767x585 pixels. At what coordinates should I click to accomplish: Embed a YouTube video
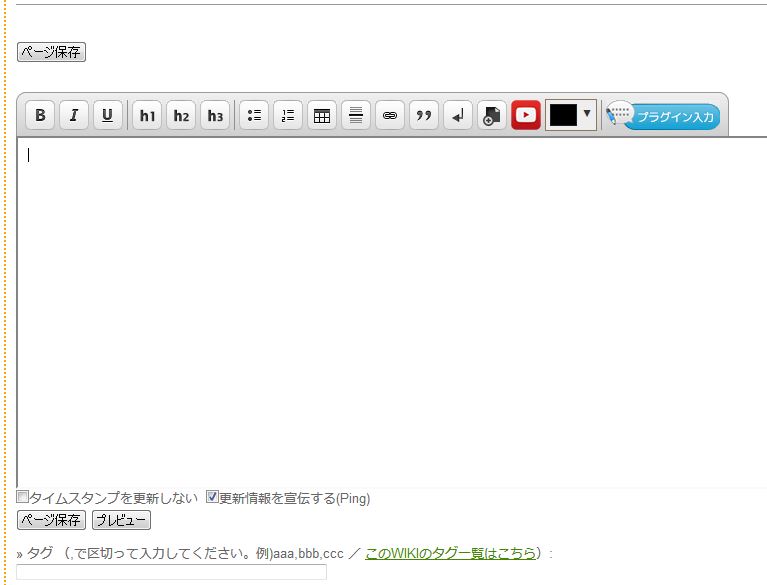(x=526, y=115)
